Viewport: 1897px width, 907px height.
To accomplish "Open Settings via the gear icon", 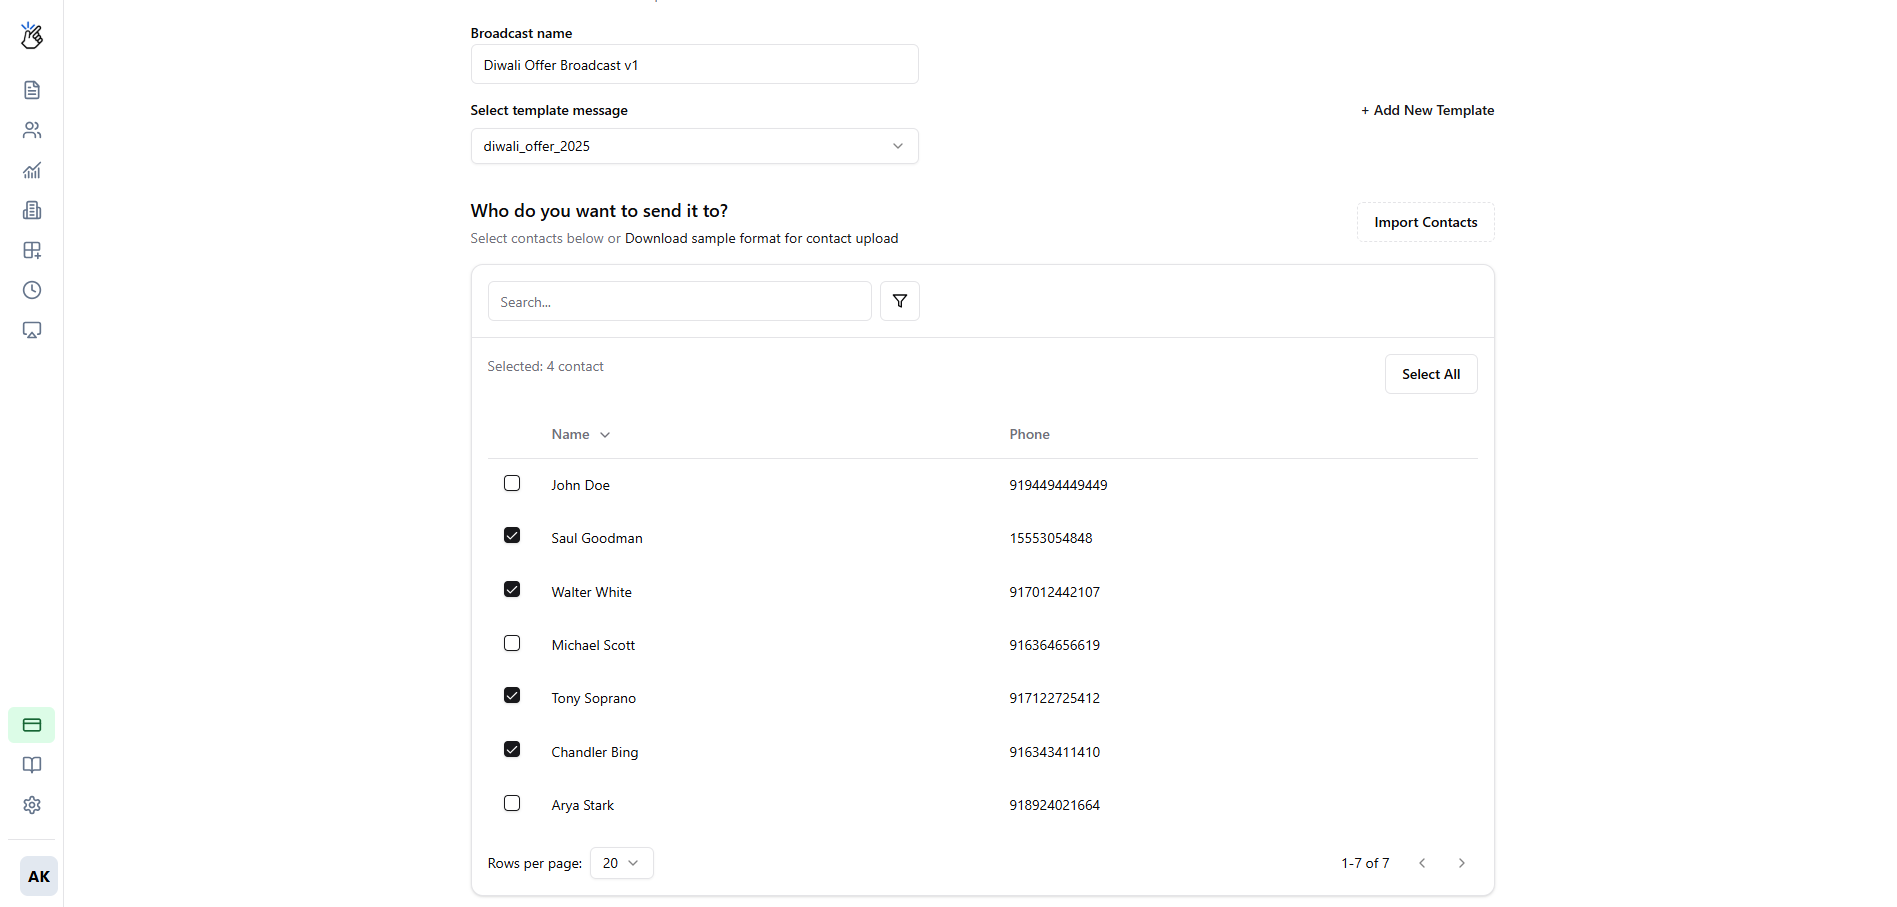I will pyautogui.click(x=31, y=805).
